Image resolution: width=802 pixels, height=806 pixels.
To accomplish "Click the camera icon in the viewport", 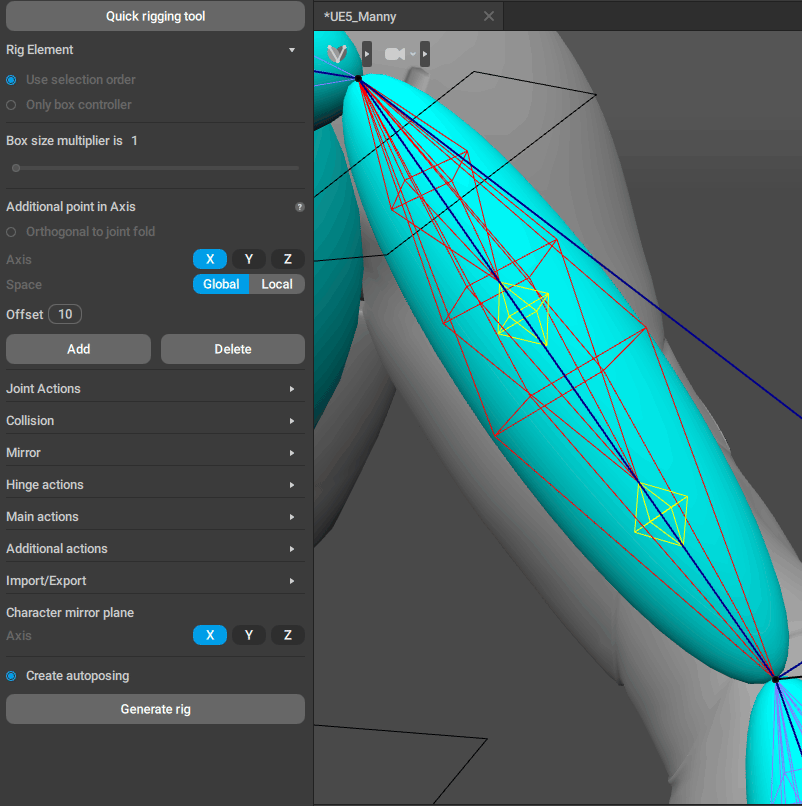I will 395,54.
